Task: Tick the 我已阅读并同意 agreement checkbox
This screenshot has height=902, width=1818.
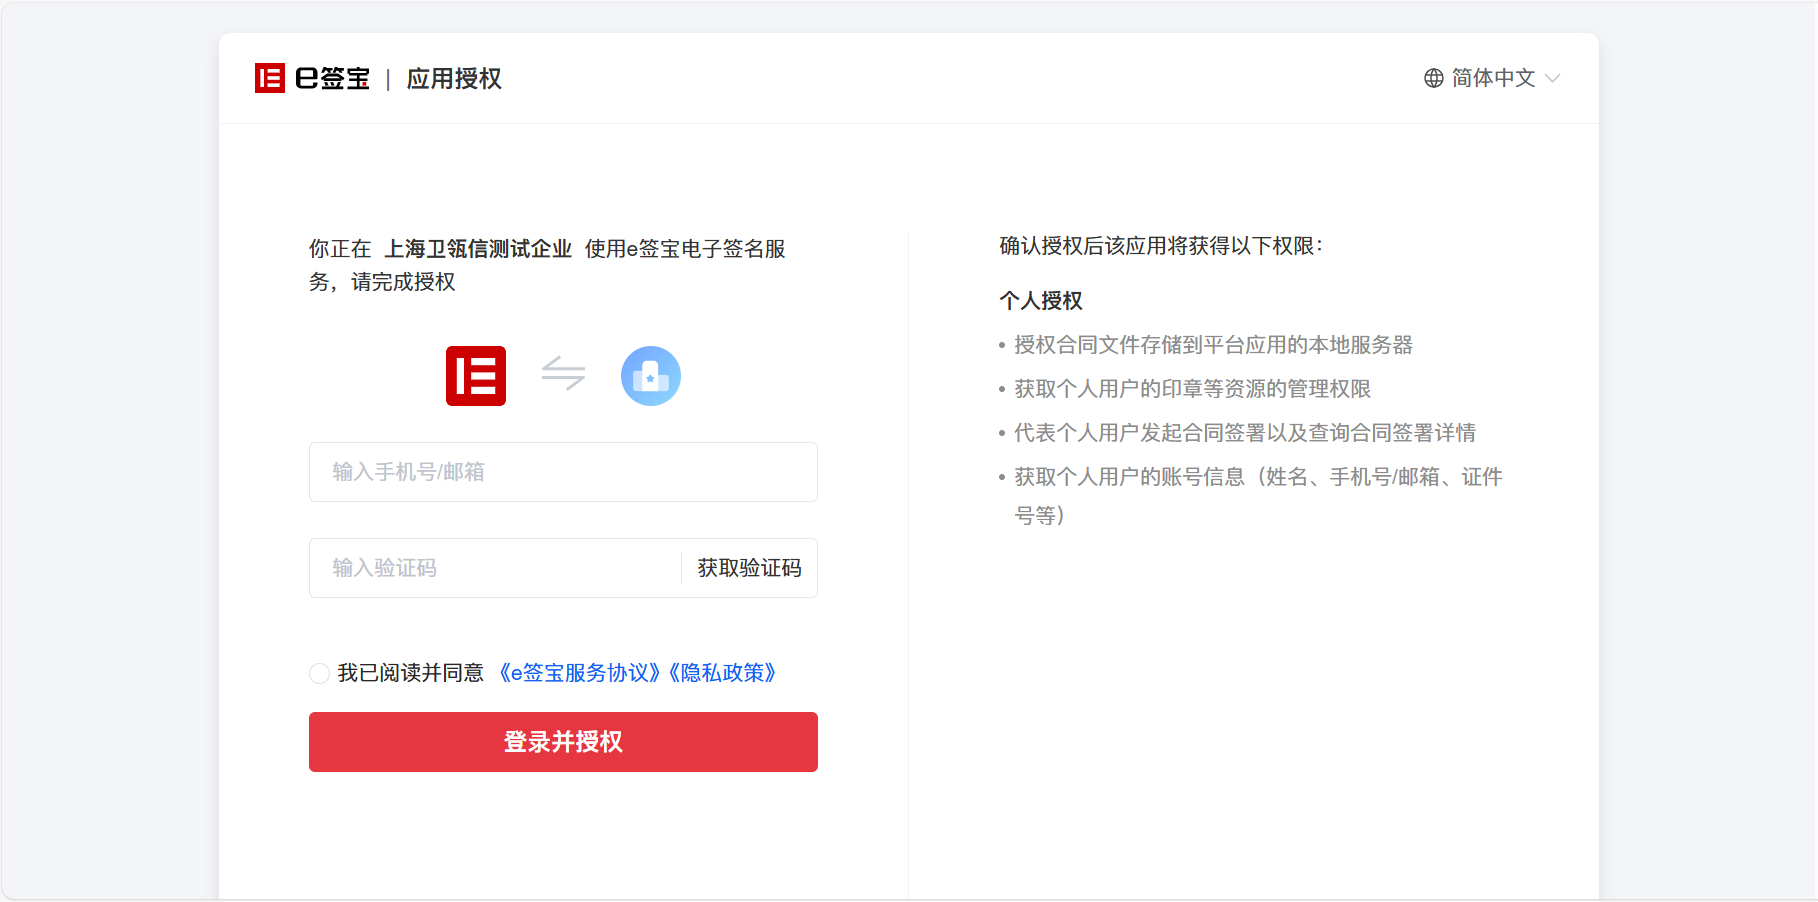Action: (x=319, y=673)
